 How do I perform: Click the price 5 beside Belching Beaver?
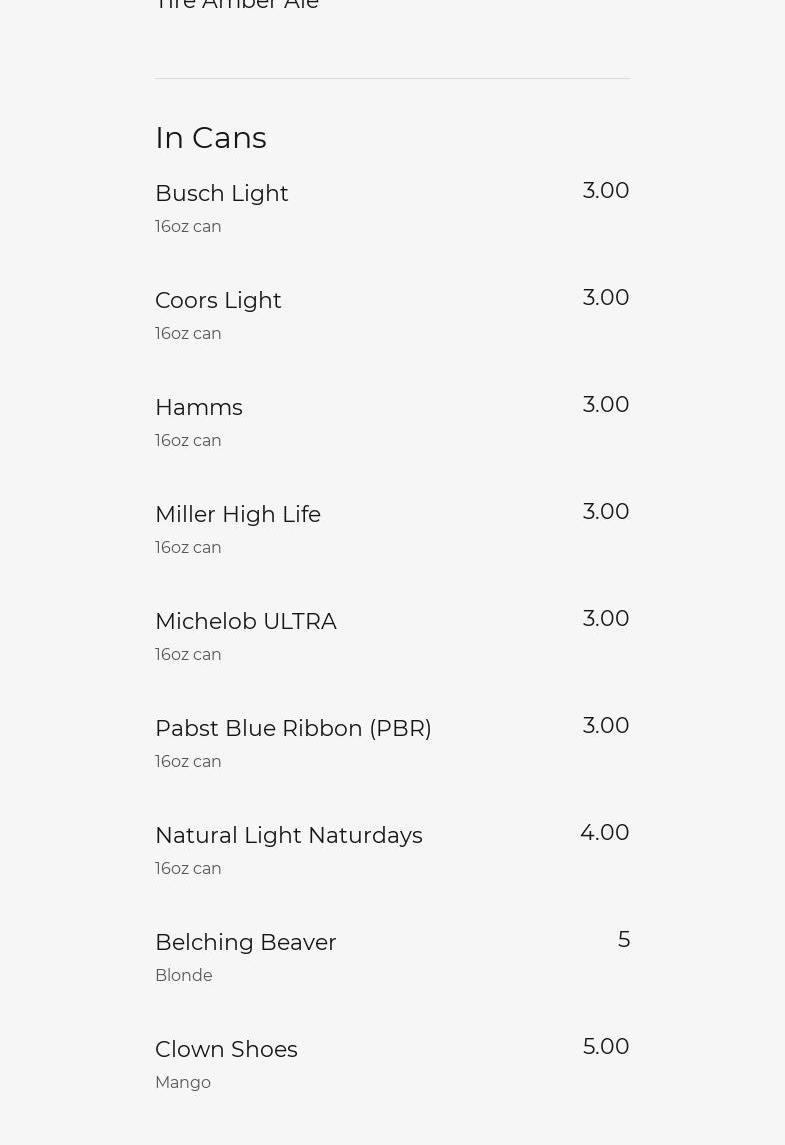point(624,940)
